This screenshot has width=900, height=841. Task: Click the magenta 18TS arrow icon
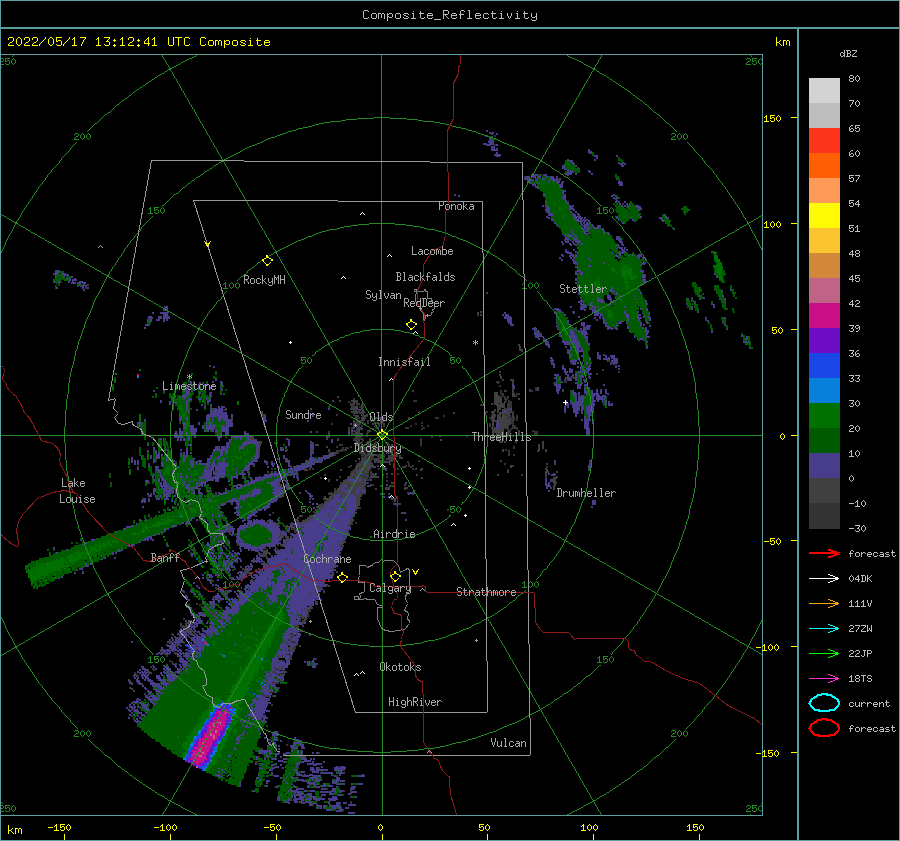click(824, 679)
